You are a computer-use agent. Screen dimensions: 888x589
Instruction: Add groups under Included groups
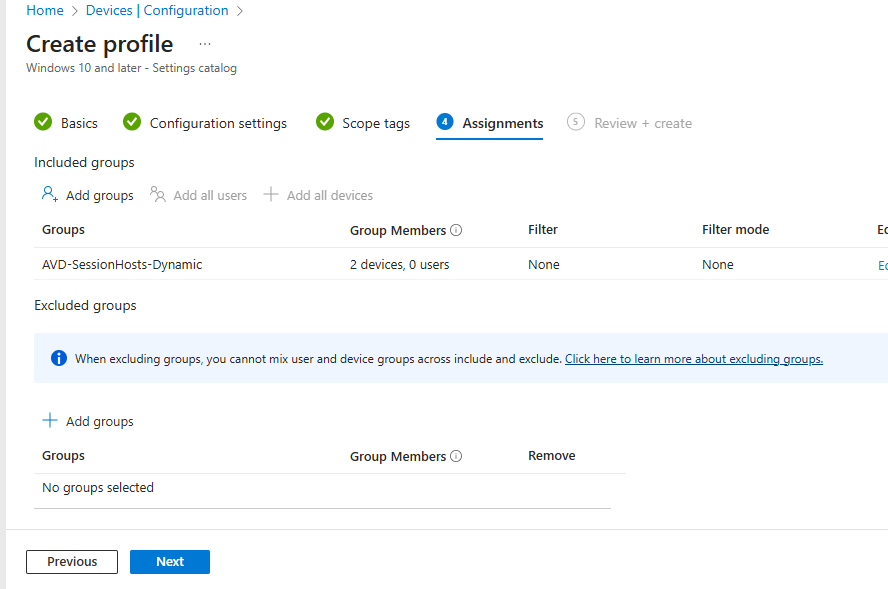pyautogui.click(x=88, y=195)
